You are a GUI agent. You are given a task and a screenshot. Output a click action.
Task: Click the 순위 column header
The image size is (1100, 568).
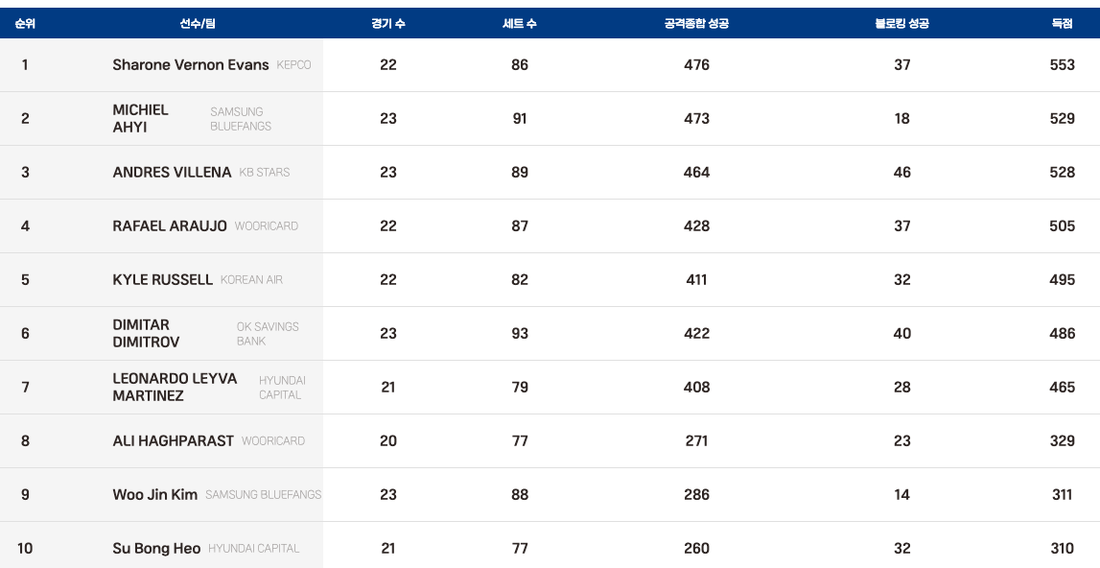point(25,23)
